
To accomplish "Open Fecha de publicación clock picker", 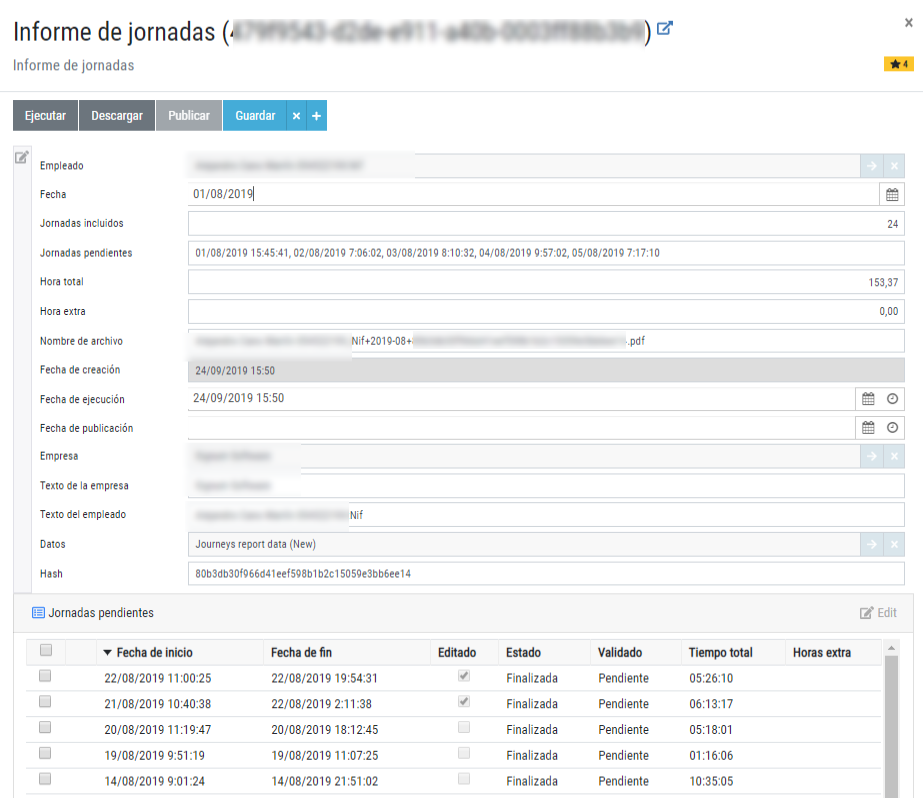I will pos(892,428).
